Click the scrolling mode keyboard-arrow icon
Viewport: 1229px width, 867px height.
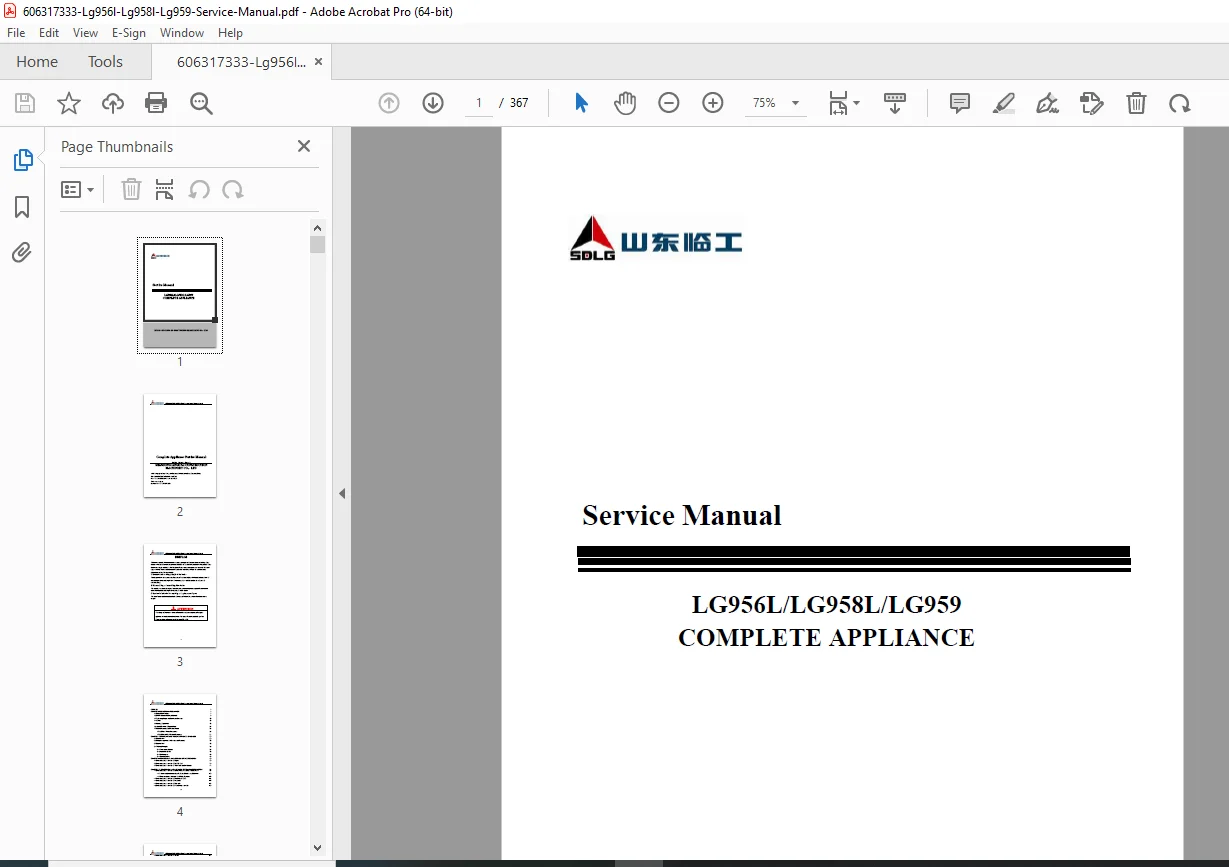895,103
